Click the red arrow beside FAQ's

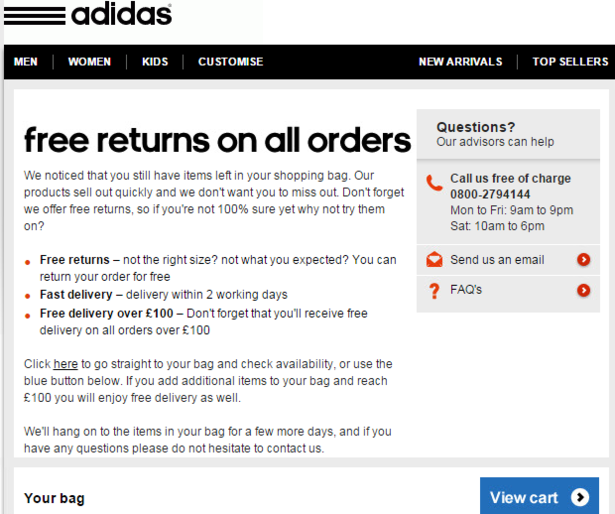(x=583, y=290)
